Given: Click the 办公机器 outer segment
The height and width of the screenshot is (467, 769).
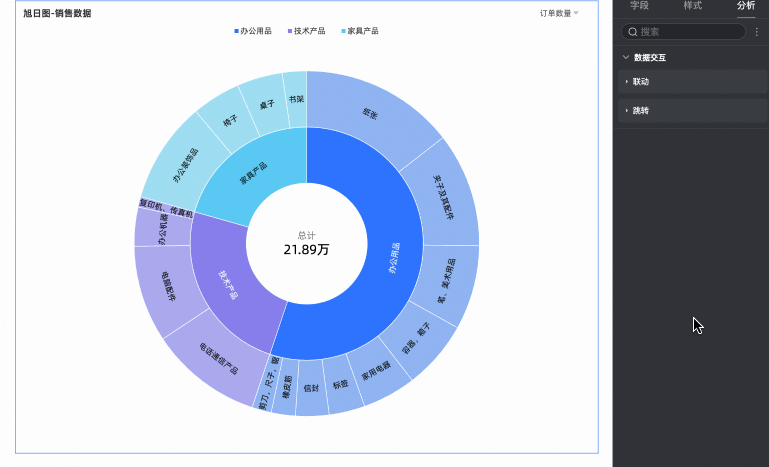Looking at the screenshot, I should [162, 229].
